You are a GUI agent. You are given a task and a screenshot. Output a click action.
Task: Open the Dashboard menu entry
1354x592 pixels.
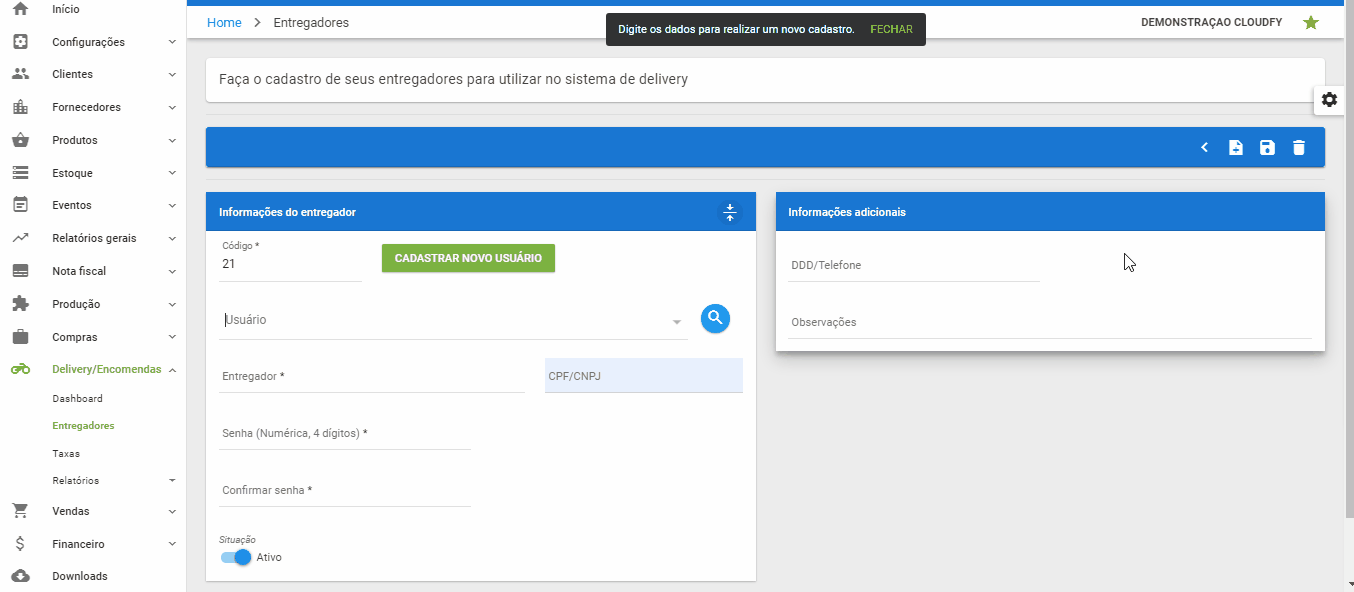point(76,398)
